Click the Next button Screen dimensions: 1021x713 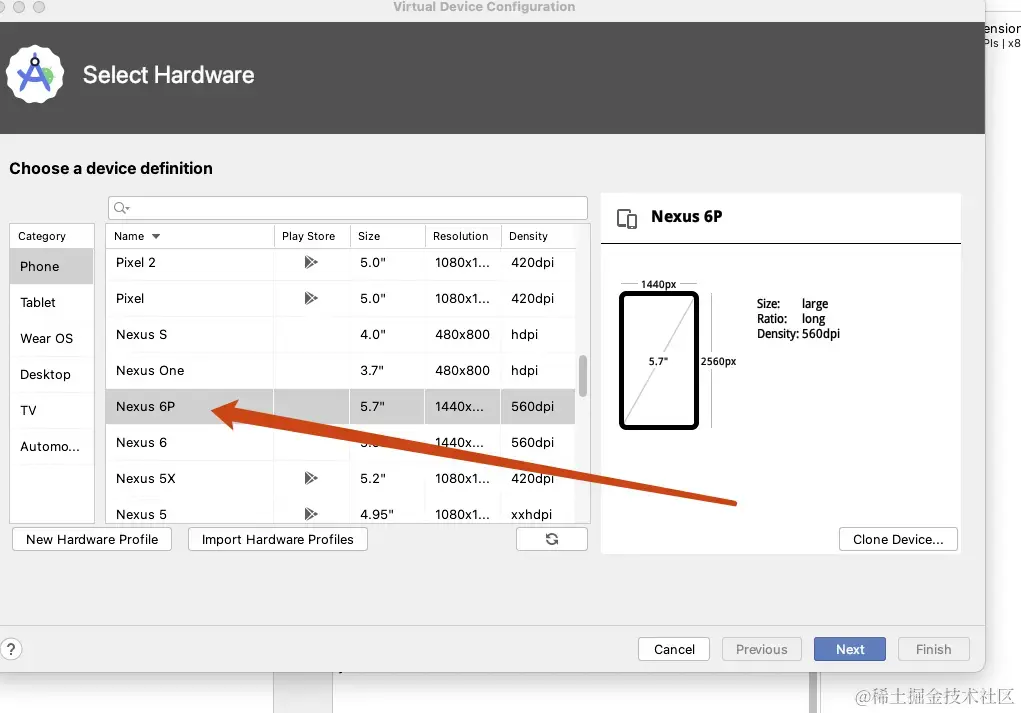[849, 649]
